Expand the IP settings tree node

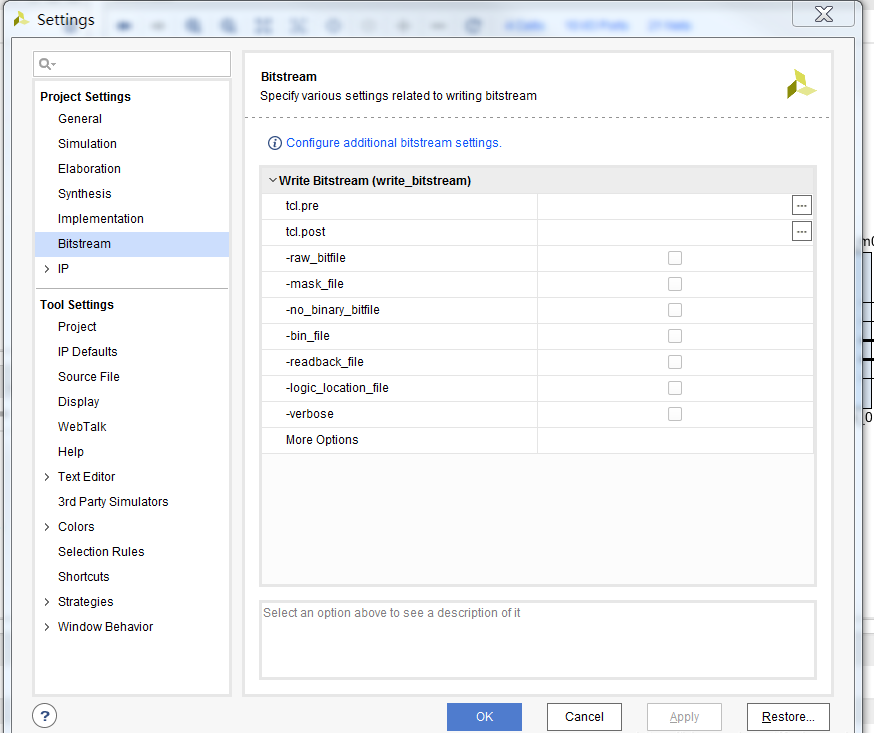pyautogui.click(x=47, y=269)
